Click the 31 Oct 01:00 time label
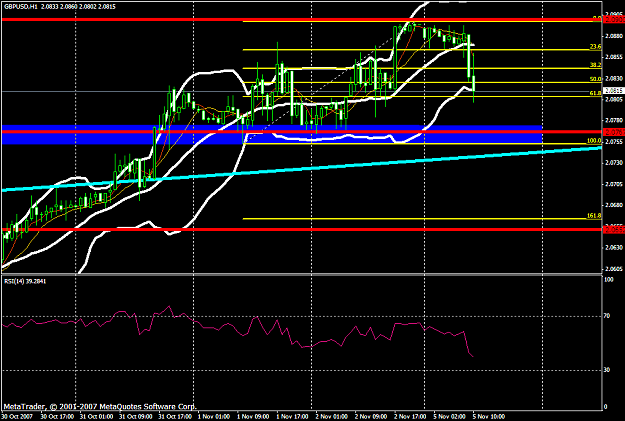The width and height of the screenshot is (625, 421). (x=96, y=417)
